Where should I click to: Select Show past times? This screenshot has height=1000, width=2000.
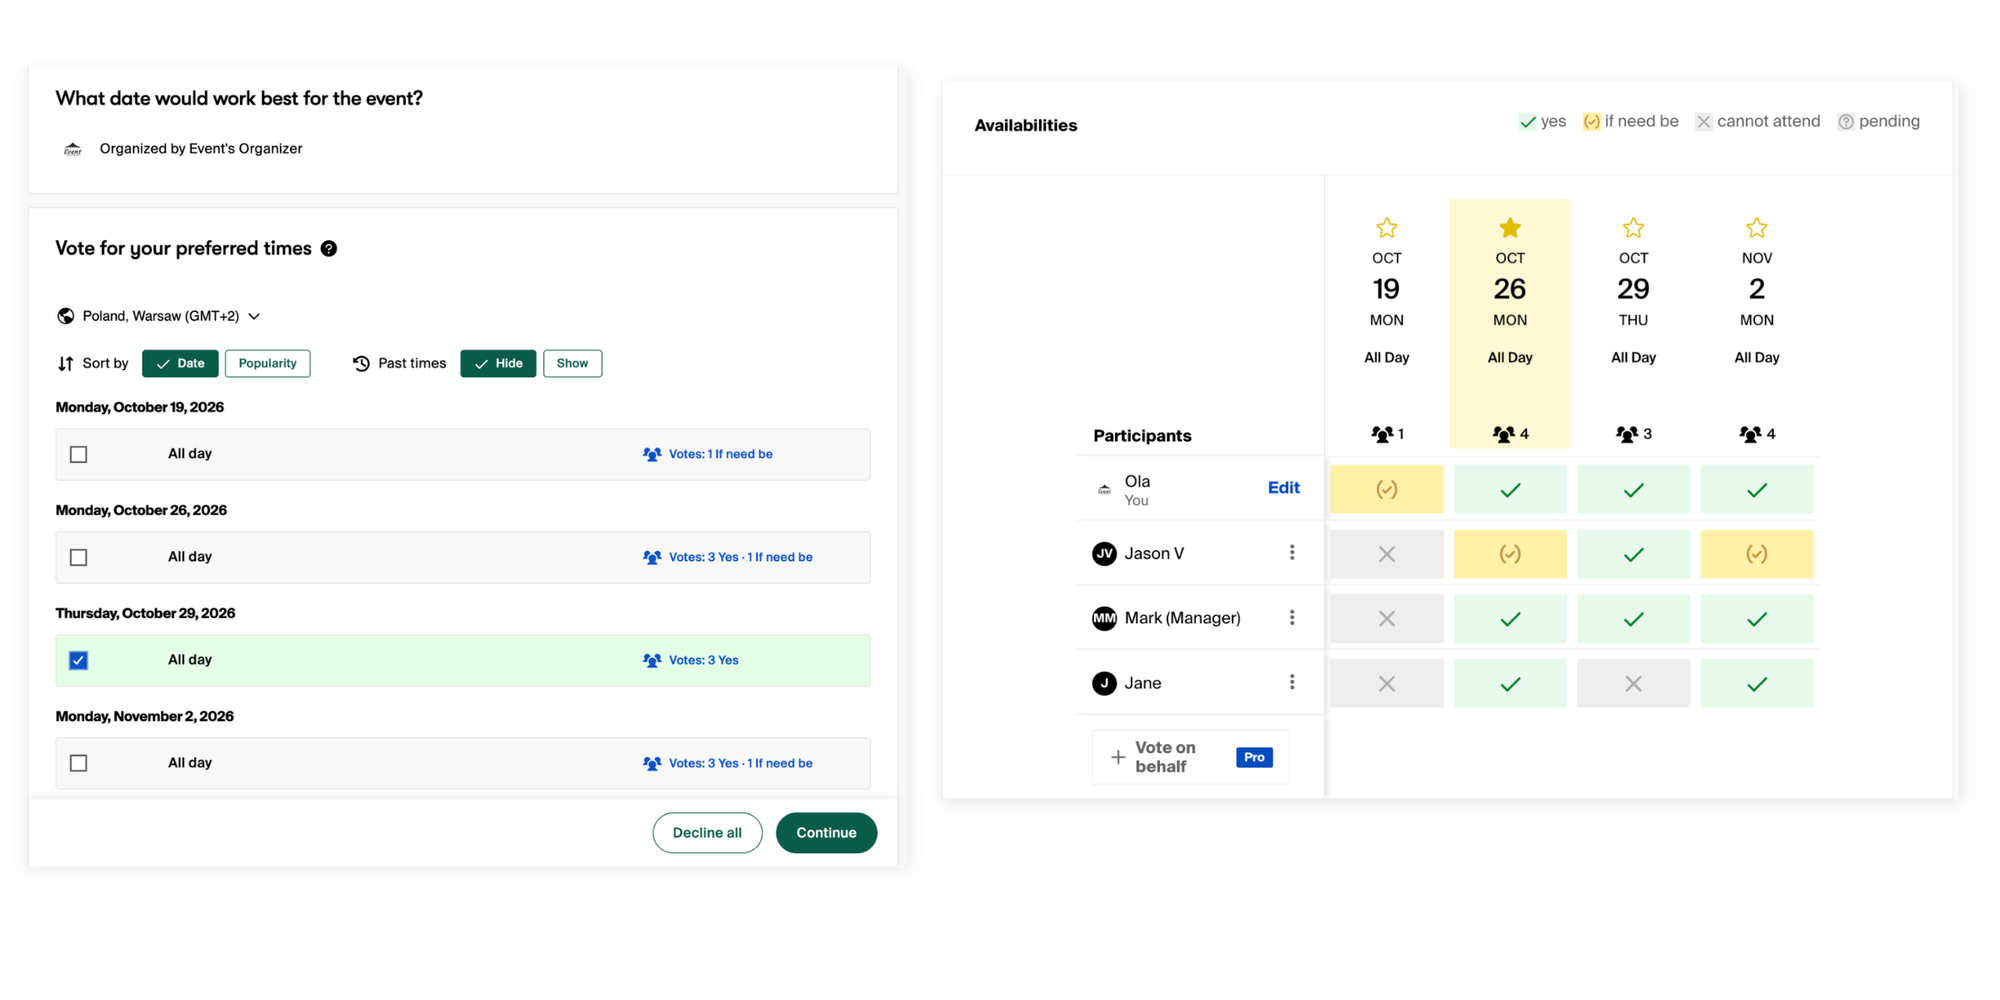[x=572, y=364]
